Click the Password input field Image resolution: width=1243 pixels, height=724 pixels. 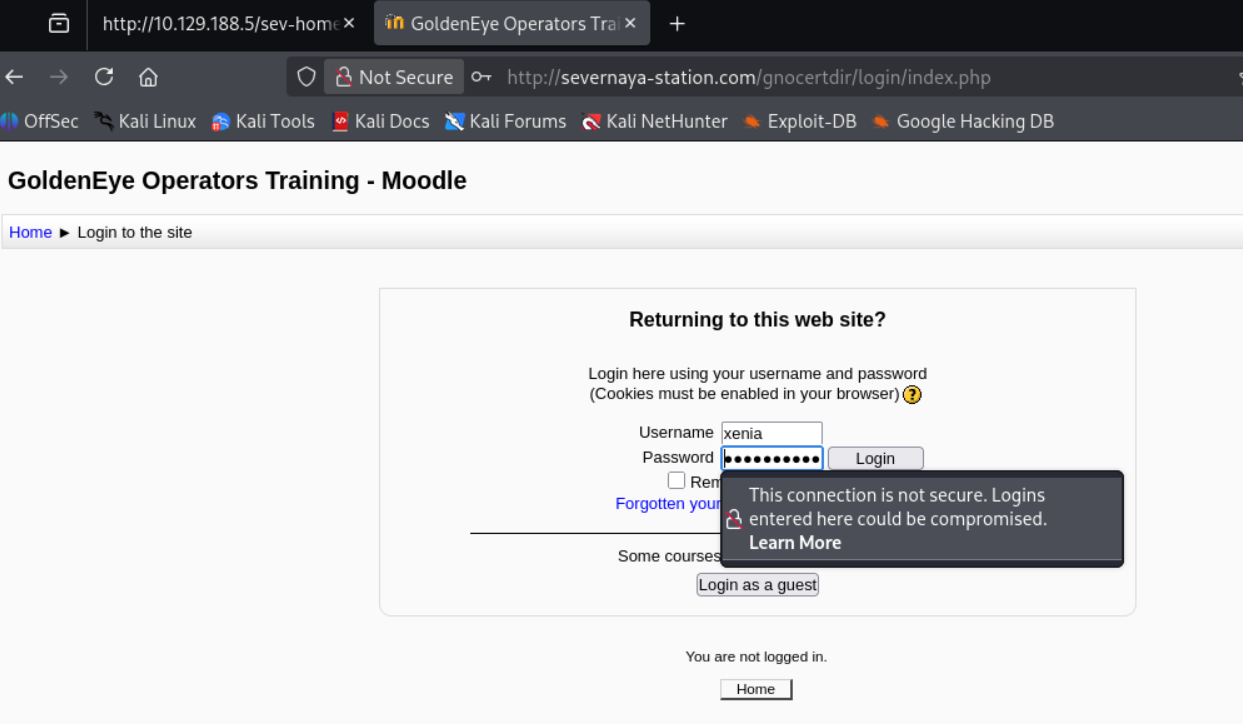click(771, 458)
